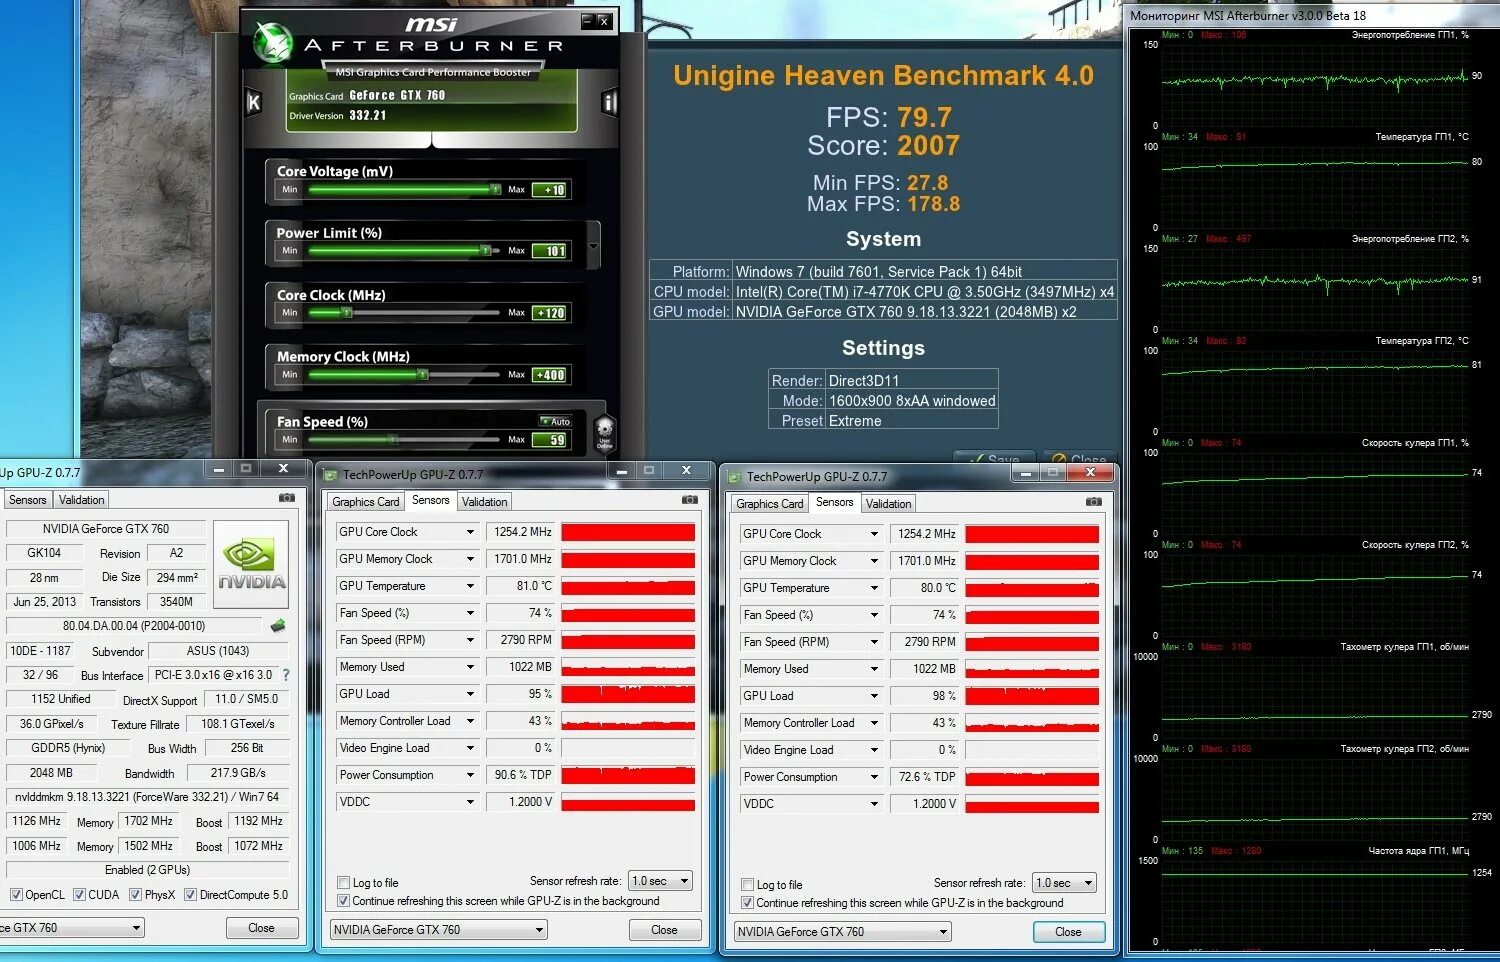The width and height of the screenshot is (1500, 962).
Task: Click the Power Limit 101 value field
Action: [550, 251]
